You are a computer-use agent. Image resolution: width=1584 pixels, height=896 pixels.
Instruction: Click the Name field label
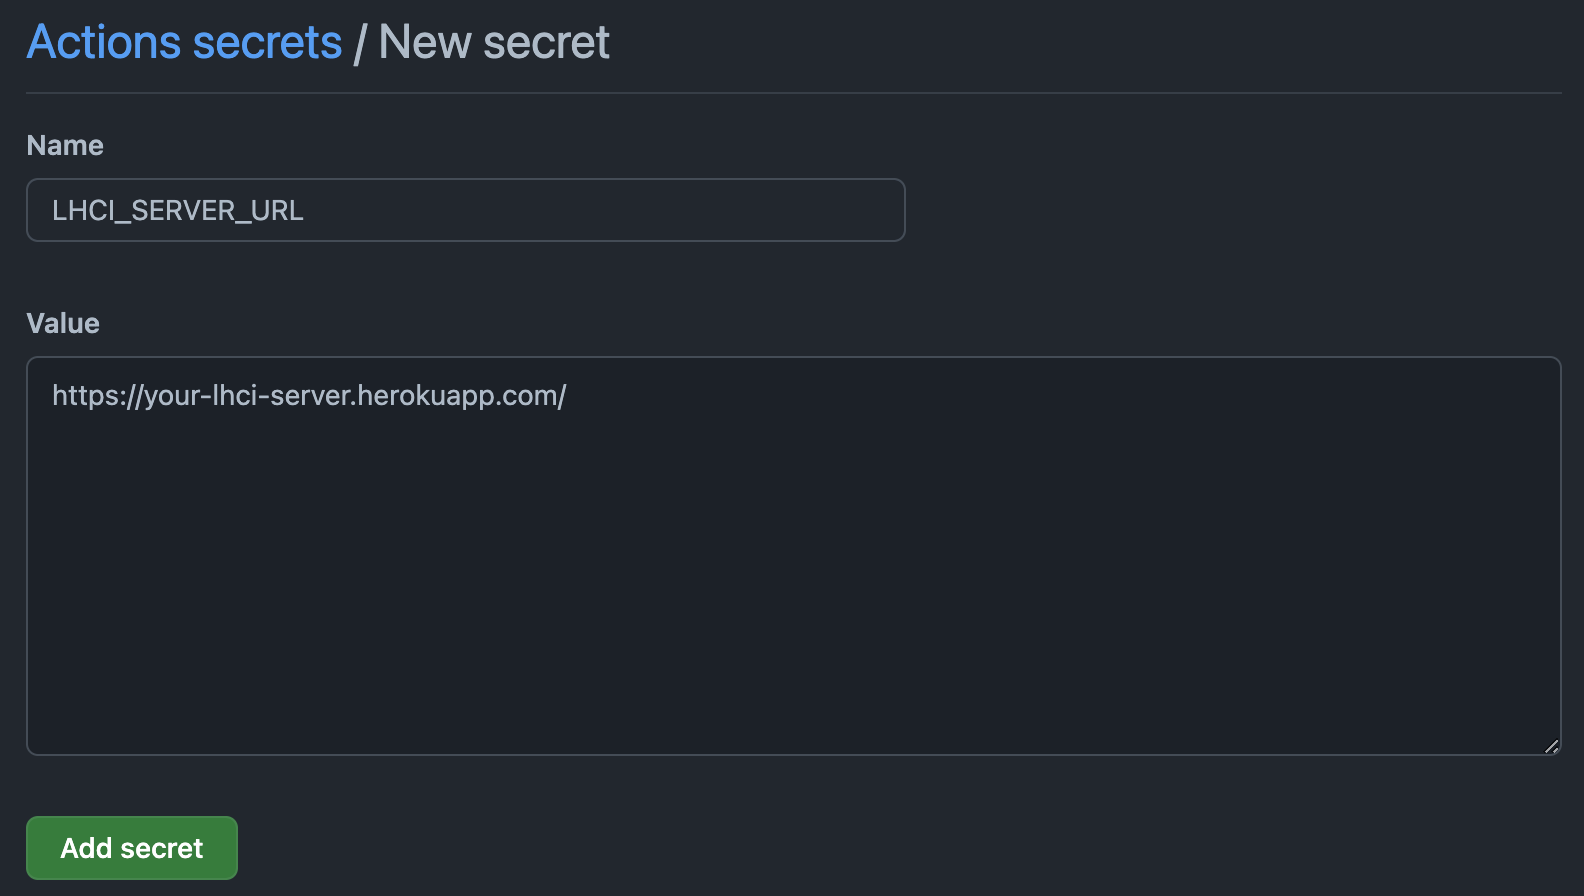click(65, 146)
